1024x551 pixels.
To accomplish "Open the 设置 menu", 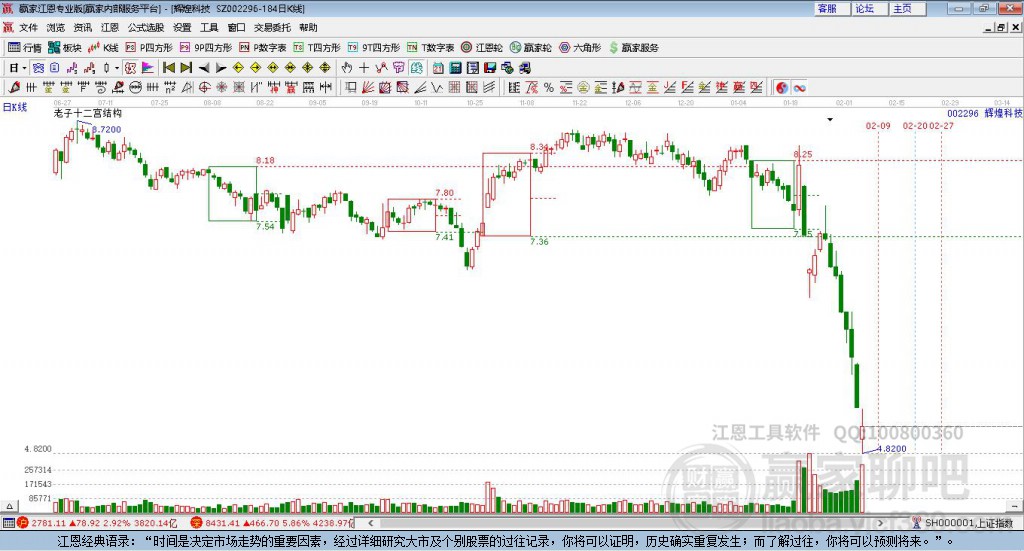I will [x=182, y=27].
